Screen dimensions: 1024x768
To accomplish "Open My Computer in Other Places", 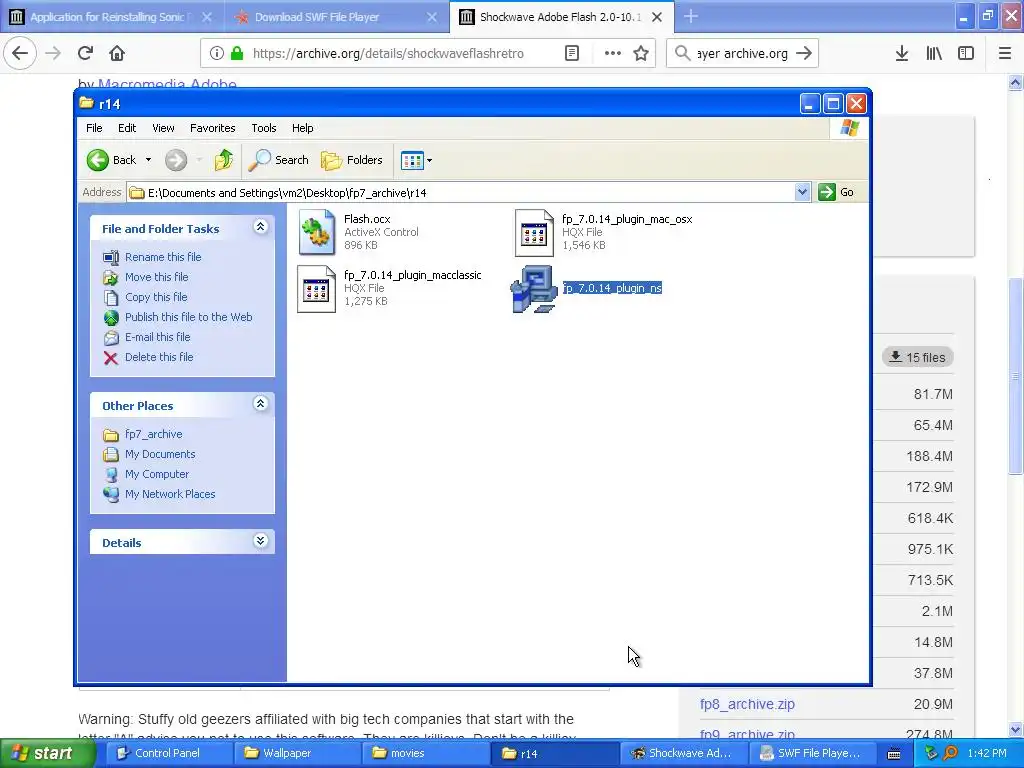I will 157,474.
